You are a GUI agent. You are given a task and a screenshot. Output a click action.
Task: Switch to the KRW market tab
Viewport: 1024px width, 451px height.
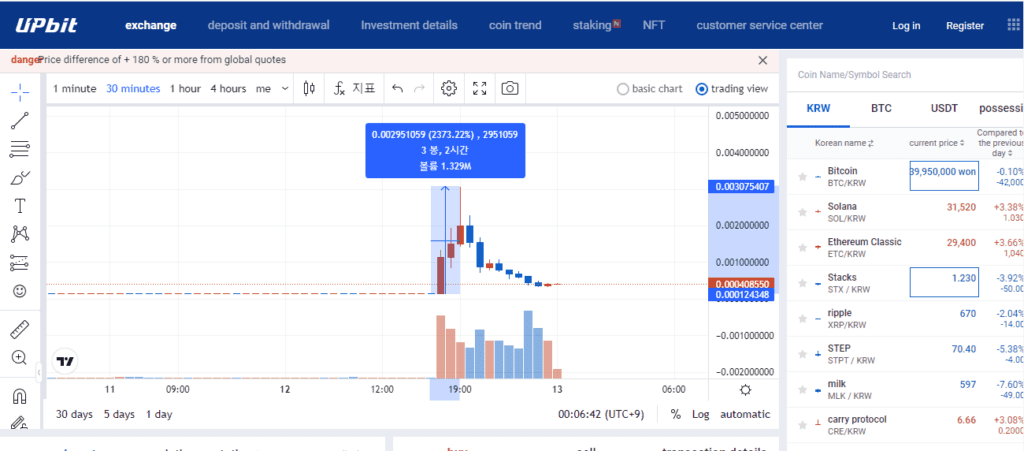818,108
